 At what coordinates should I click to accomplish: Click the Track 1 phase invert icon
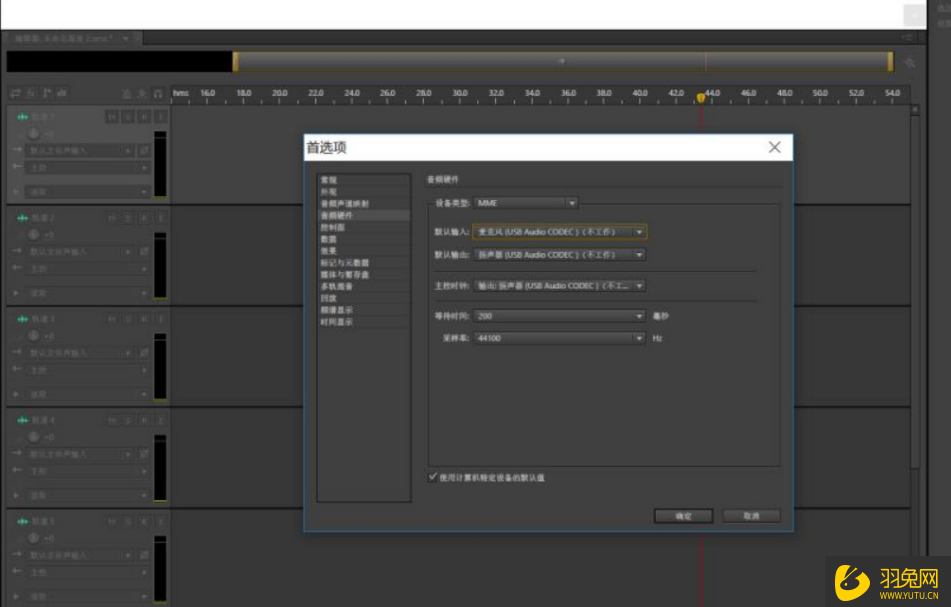pyautogui.click(x=145, y=151)
